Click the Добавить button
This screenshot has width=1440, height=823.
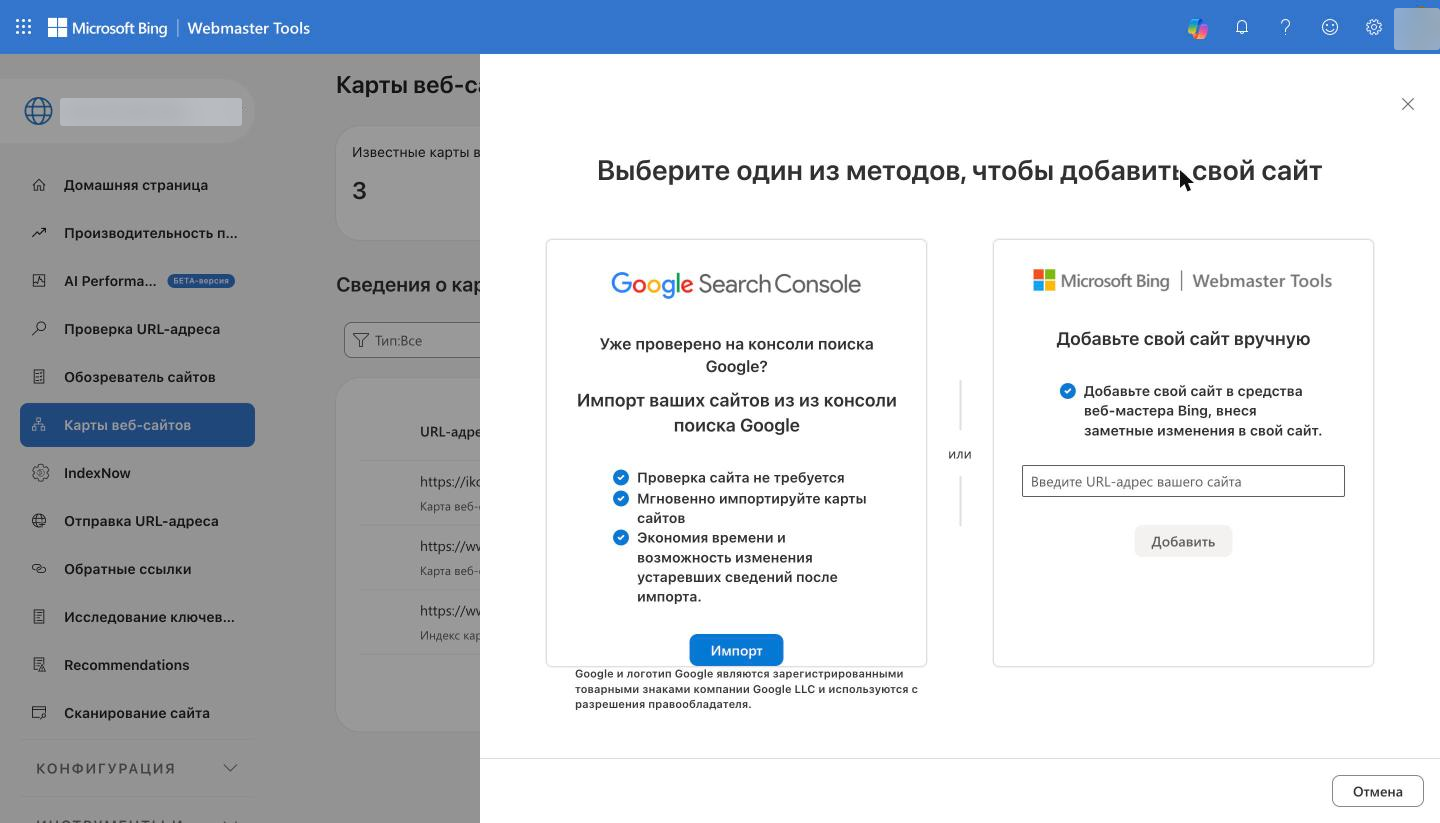pos(1183,541)
